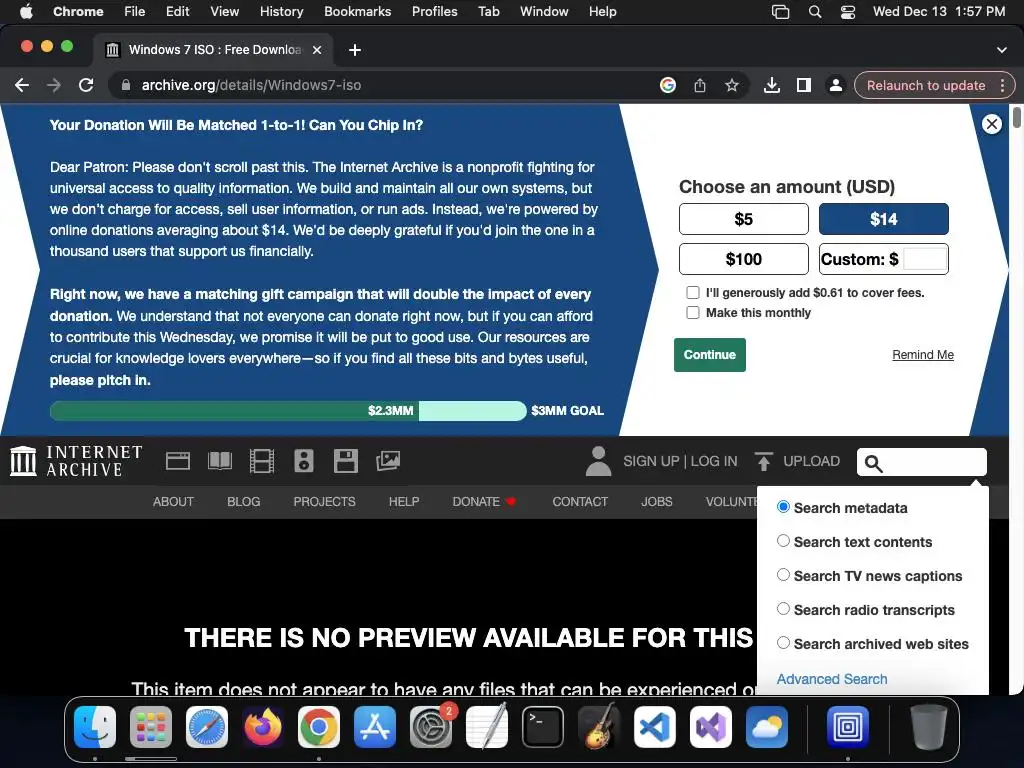Open the History menu

click(x=281, y=12)
